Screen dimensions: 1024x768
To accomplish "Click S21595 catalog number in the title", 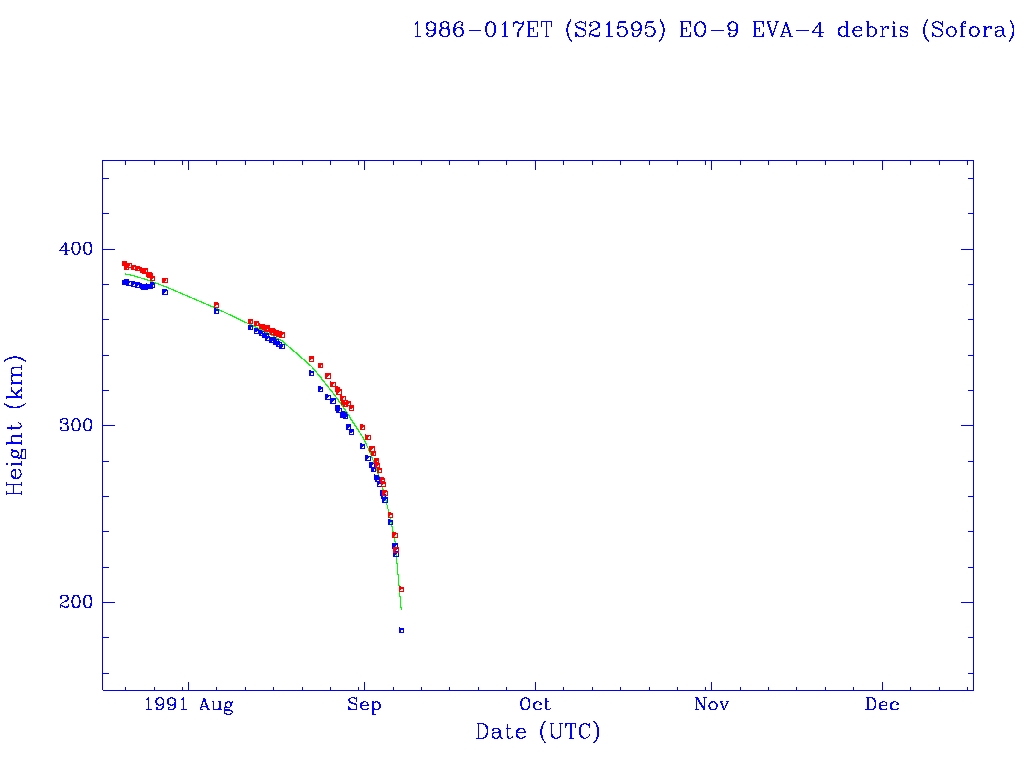I will point(601,30).
